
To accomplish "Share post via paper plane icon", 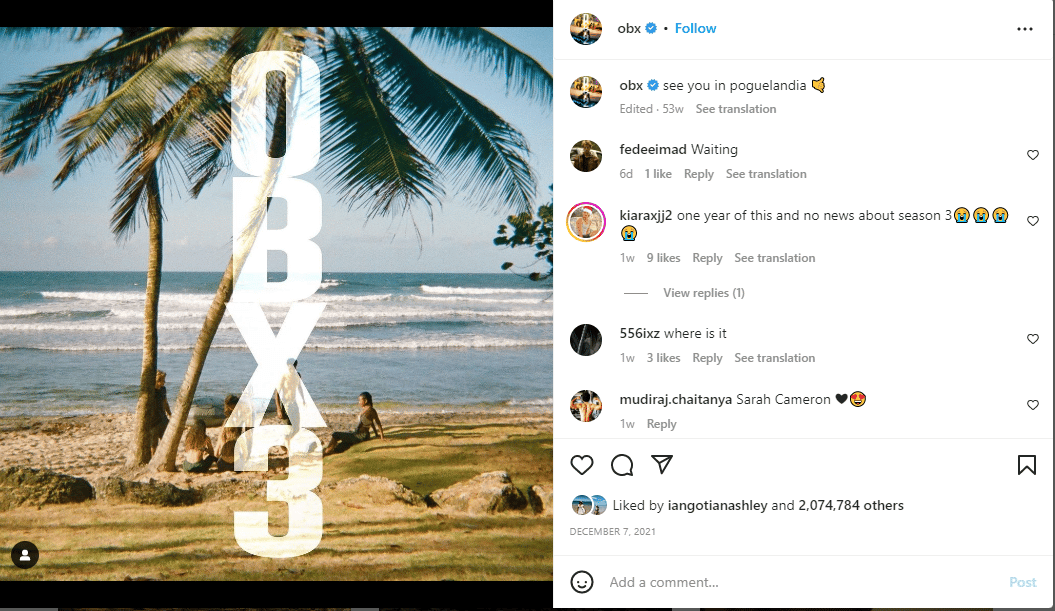I will pyautogui.click(x=661, y=465).
